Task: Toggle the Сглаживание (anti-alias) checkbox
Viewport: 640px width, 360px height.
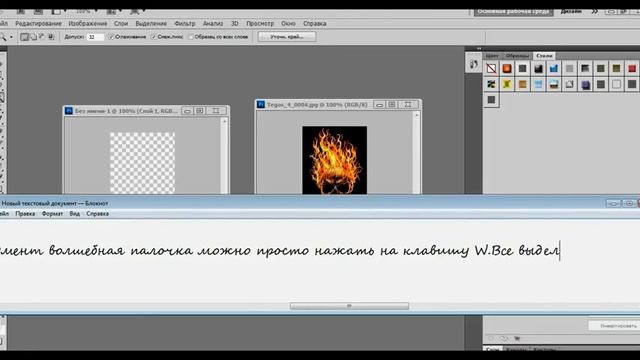Action: coord(111,37)
